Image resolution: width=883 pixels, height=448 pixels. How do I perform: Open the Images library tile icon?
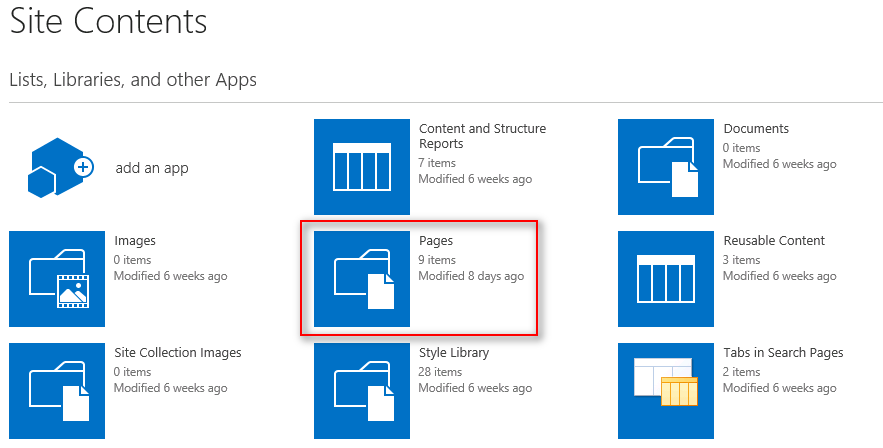[x=57, y=279]
